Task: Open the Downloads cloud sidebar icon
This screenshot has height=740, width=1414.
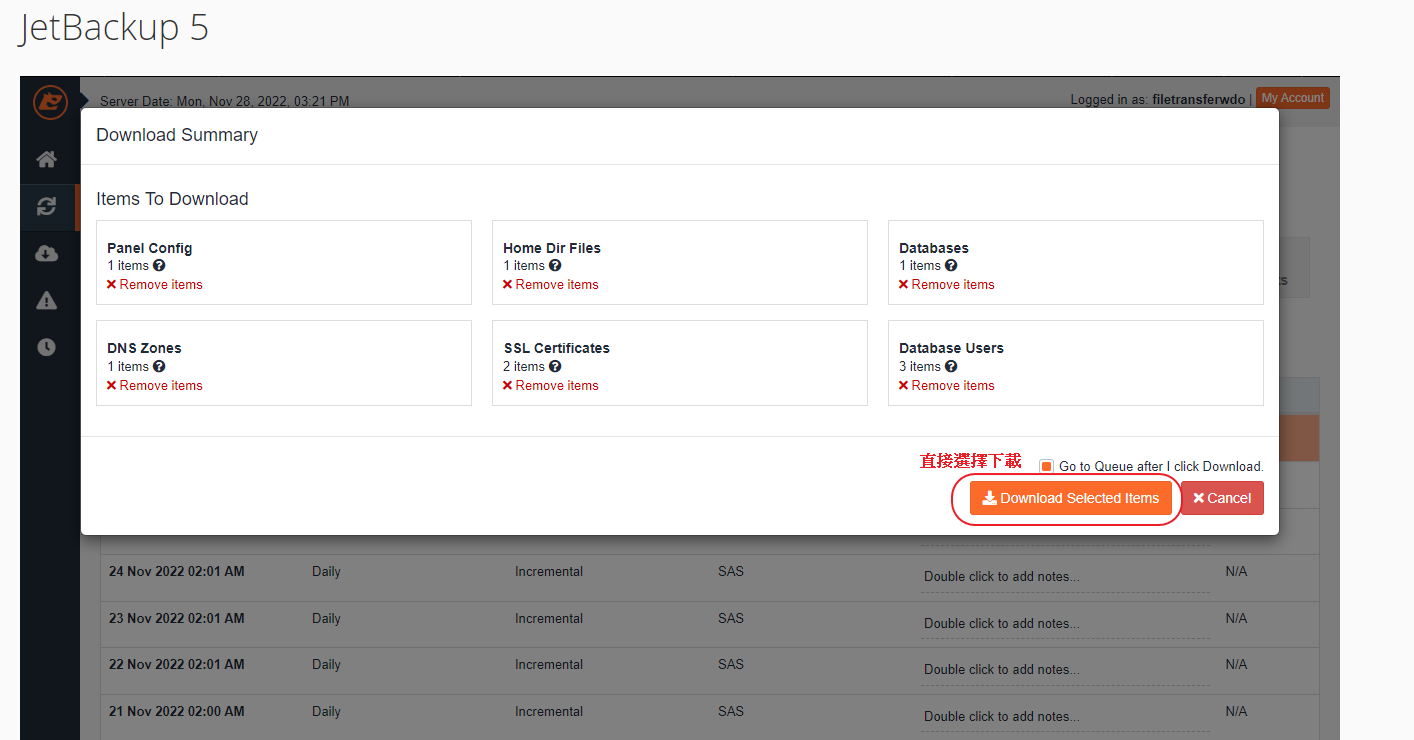Action: click(x=47, y=254)
